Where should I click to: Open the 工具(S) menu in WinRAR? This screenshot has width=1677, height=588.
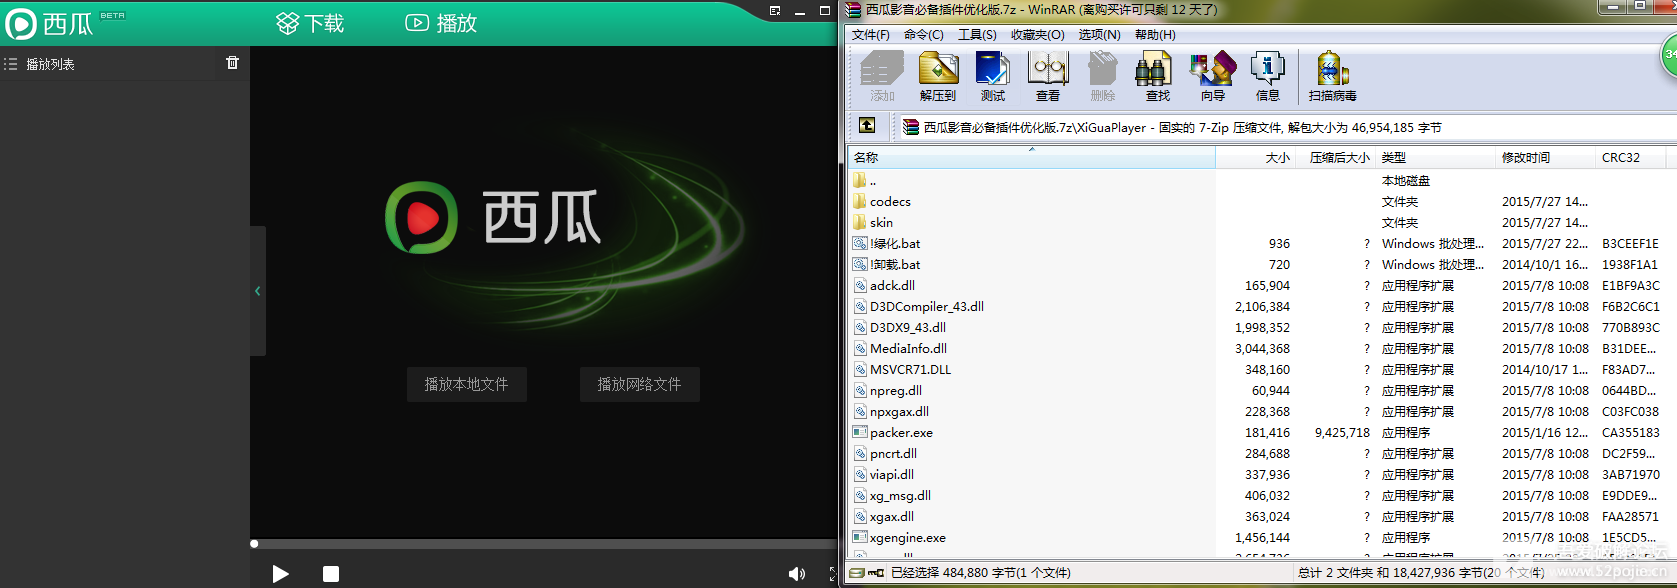[x=977, y=34]
